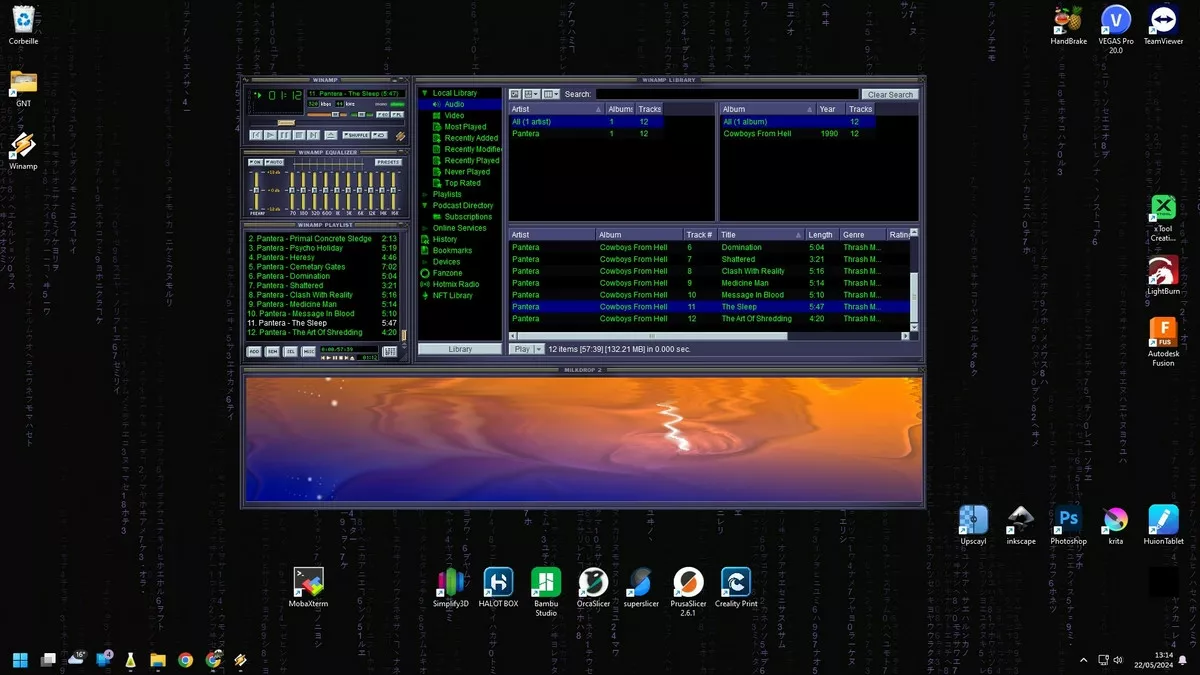The image size is (1200, 675).
Task: Collapse the Podcast Directory section
Action: click(x=427, y=205)
